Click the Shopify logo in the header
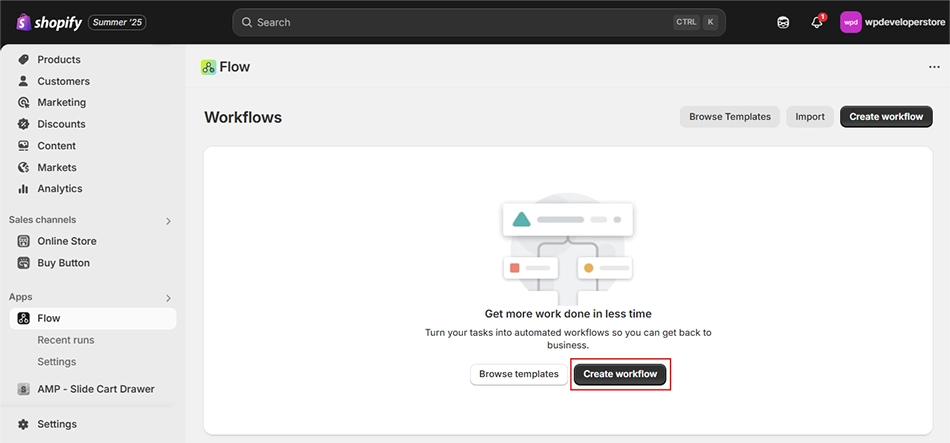The width and height of the screenshot is (950, 443). [x=48, y=22]
